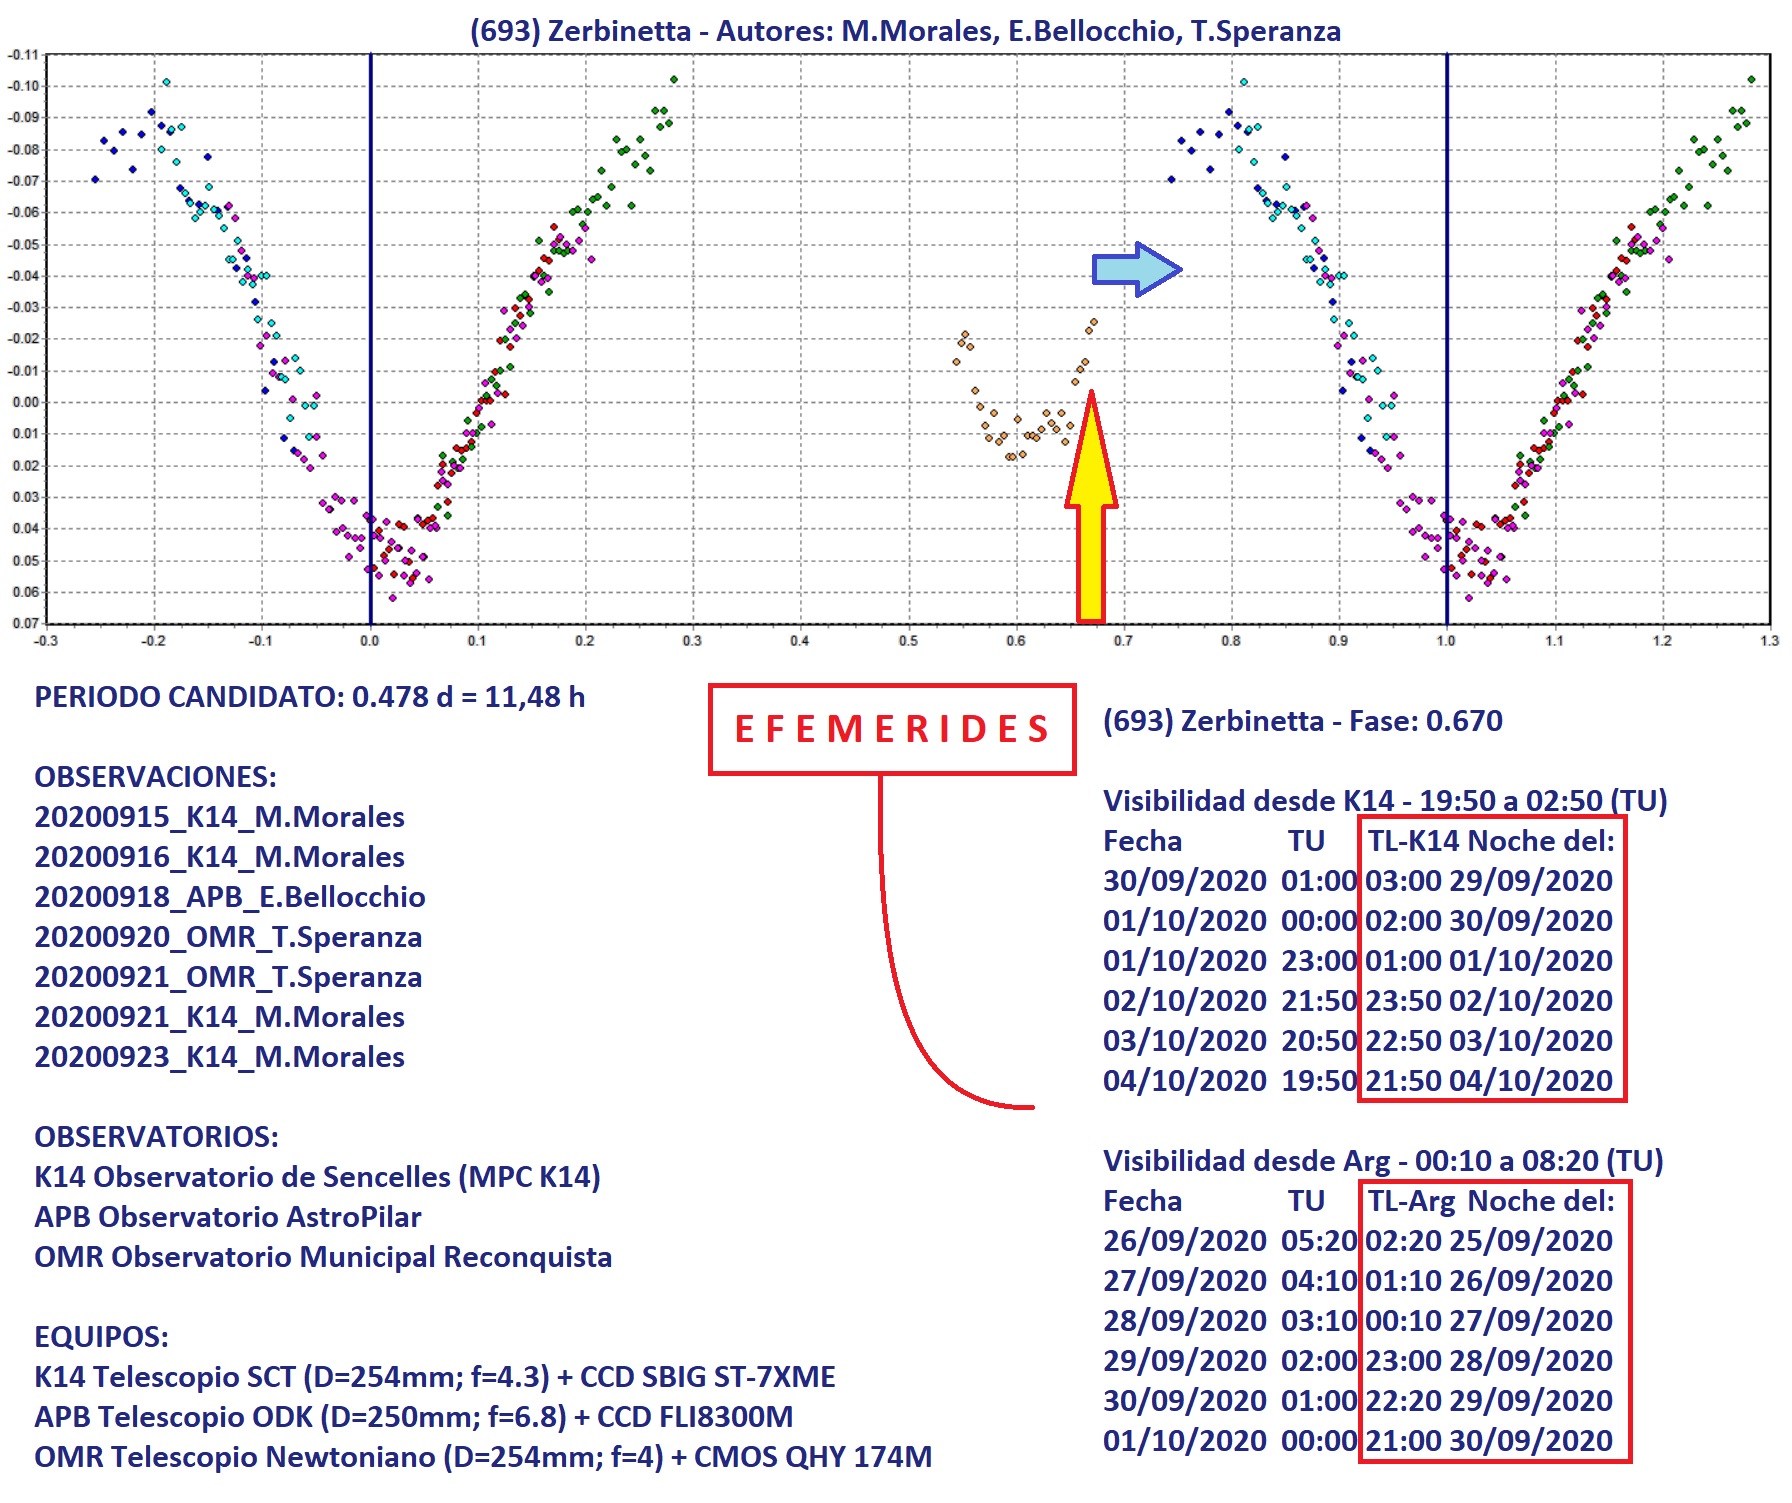
Task: Select observation 20200923_K14_M.Morales
Action: coord(219,1057)
